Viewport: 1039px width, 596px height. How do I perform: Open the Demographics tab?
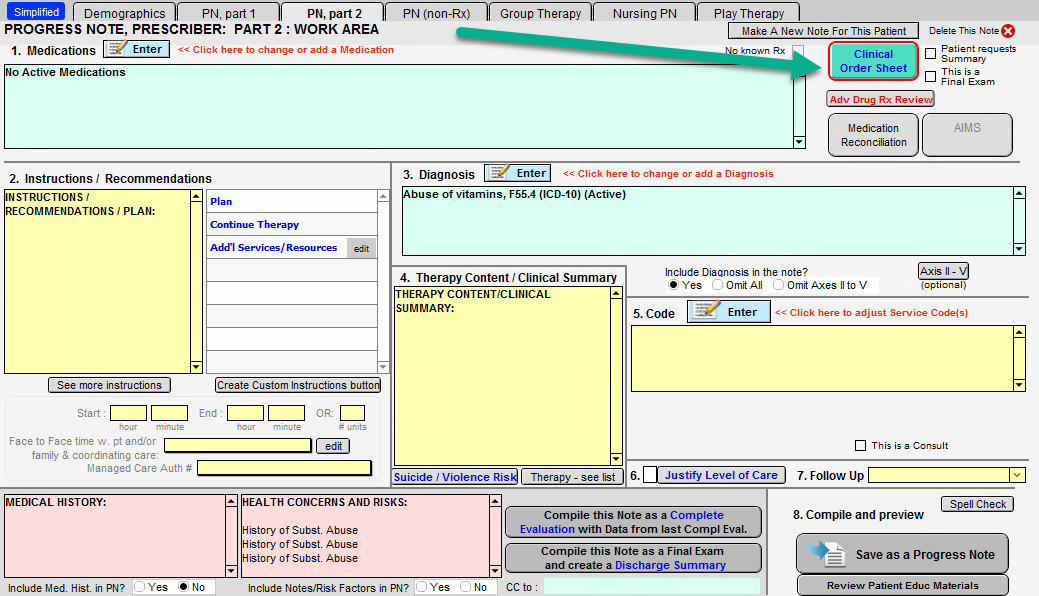(124, 13)
